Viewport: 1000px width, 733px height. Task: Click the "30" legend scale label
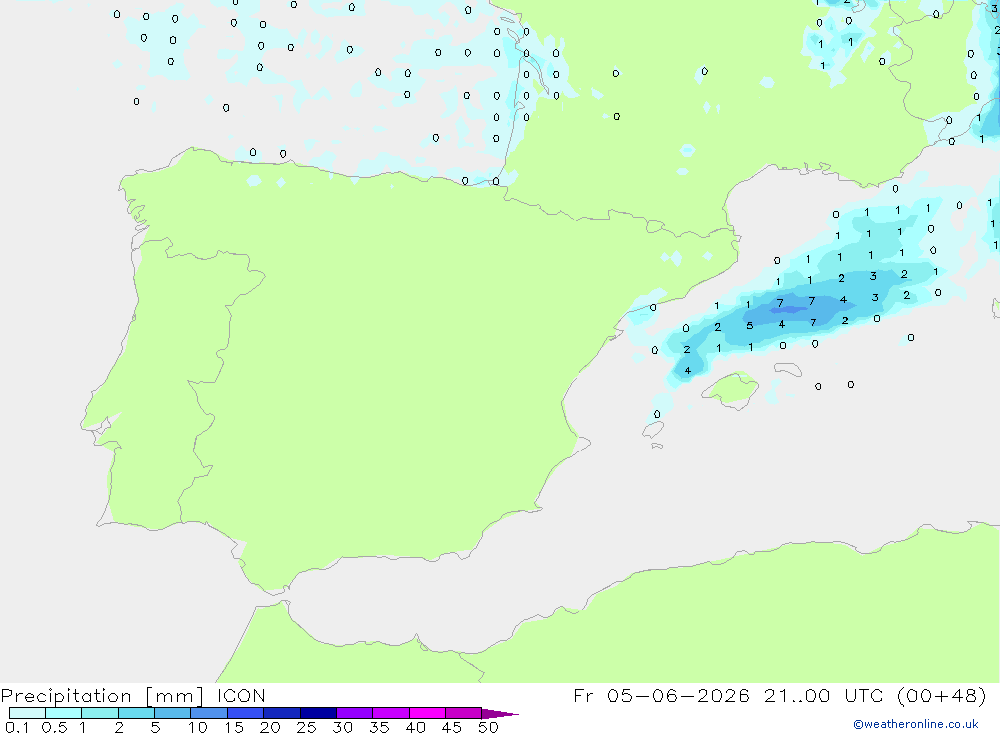342,727
